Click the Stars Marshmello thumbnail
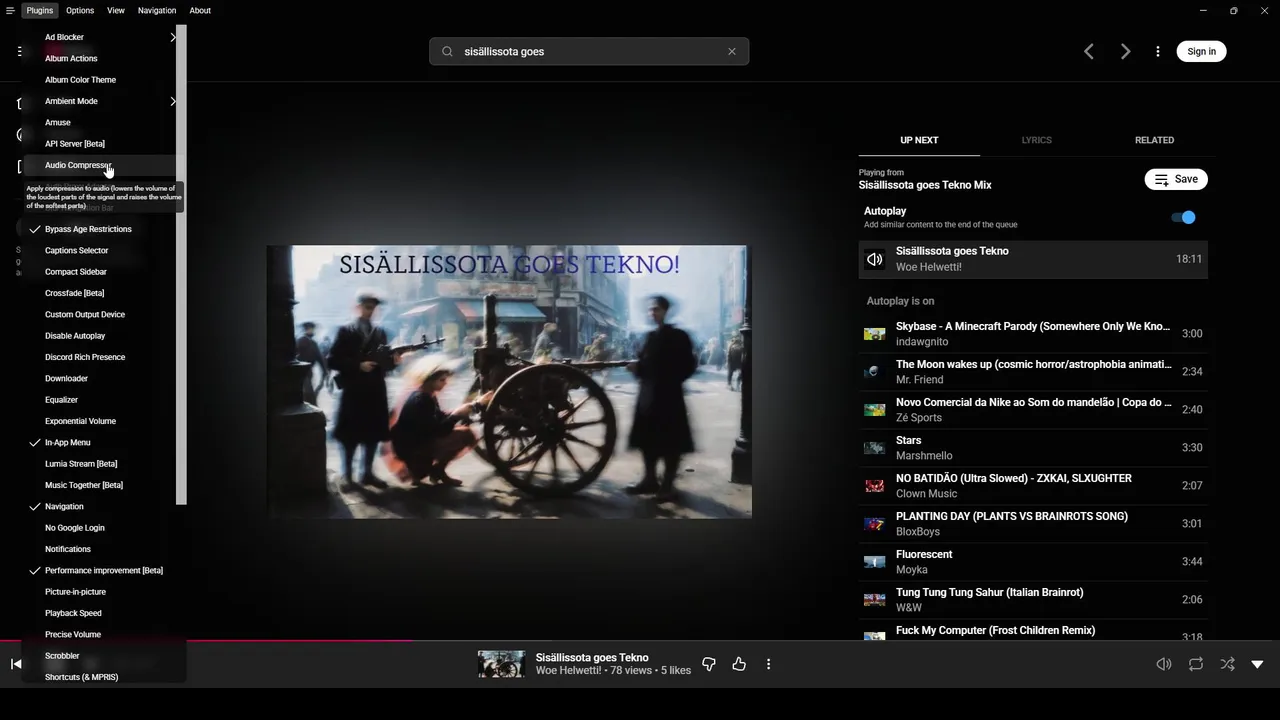 tap(875, 448)
